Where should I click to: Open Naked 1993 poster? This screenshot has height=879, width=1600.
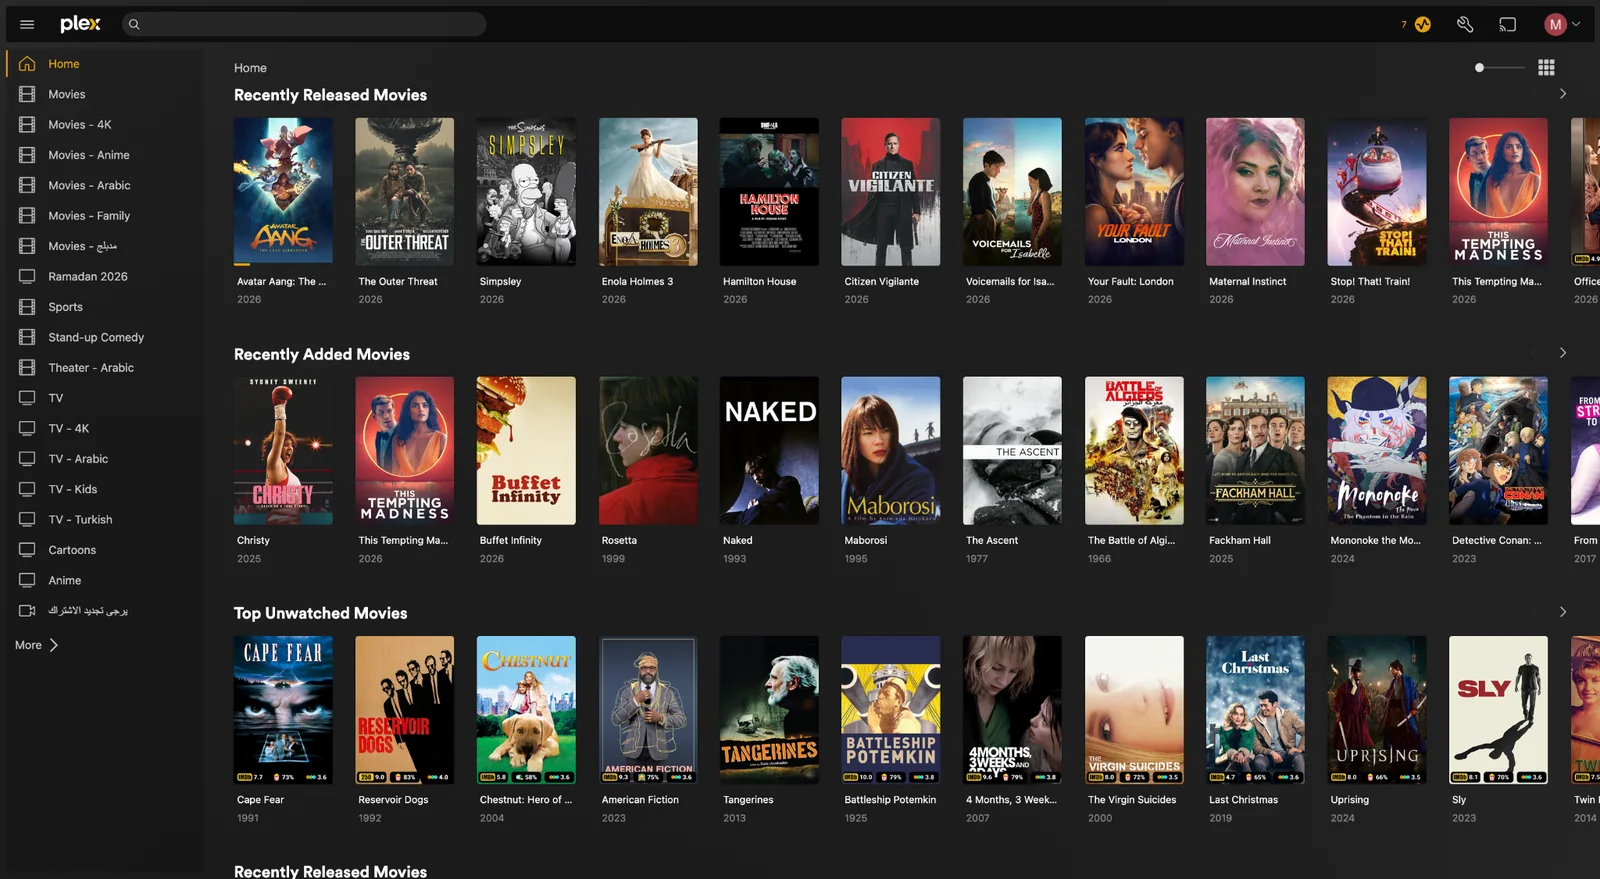769,451
